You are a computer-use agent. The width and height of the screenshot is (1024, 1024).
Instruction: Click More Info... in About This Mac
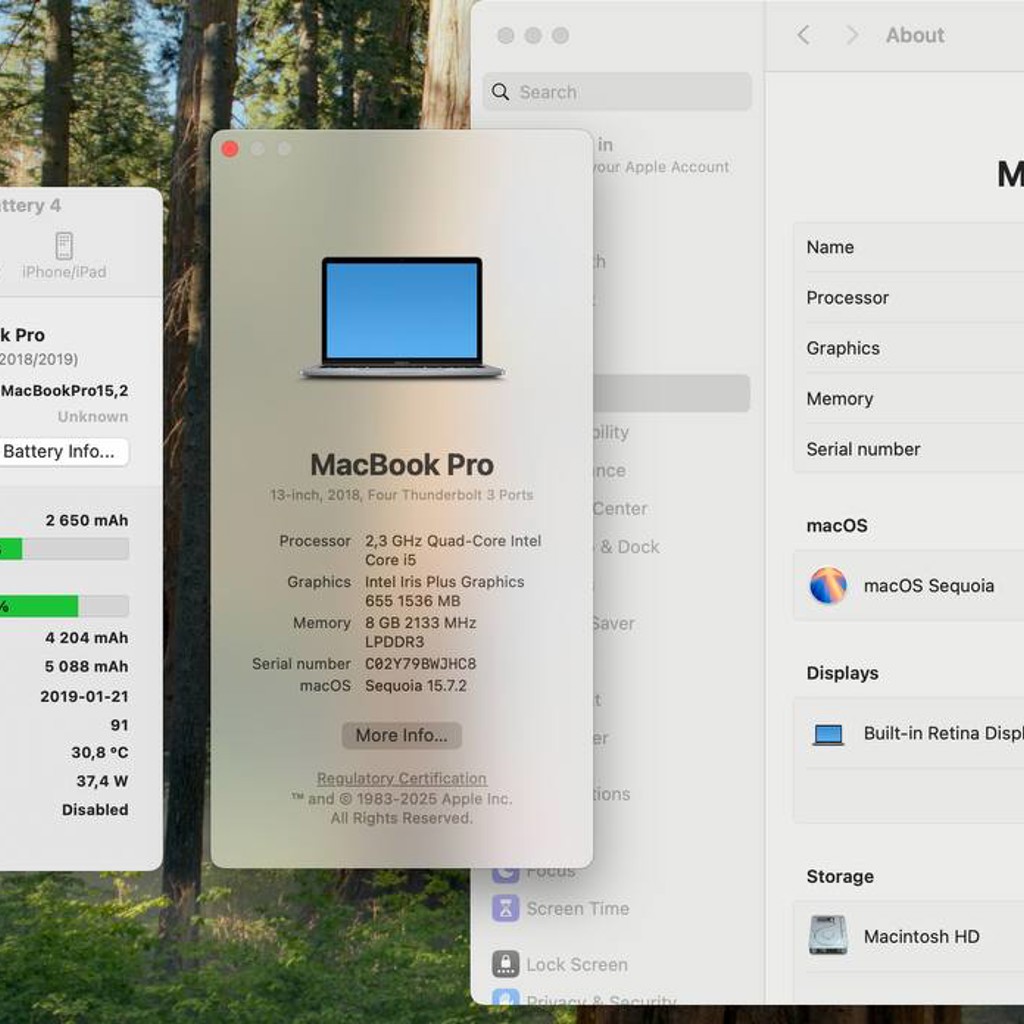(402, 735)
